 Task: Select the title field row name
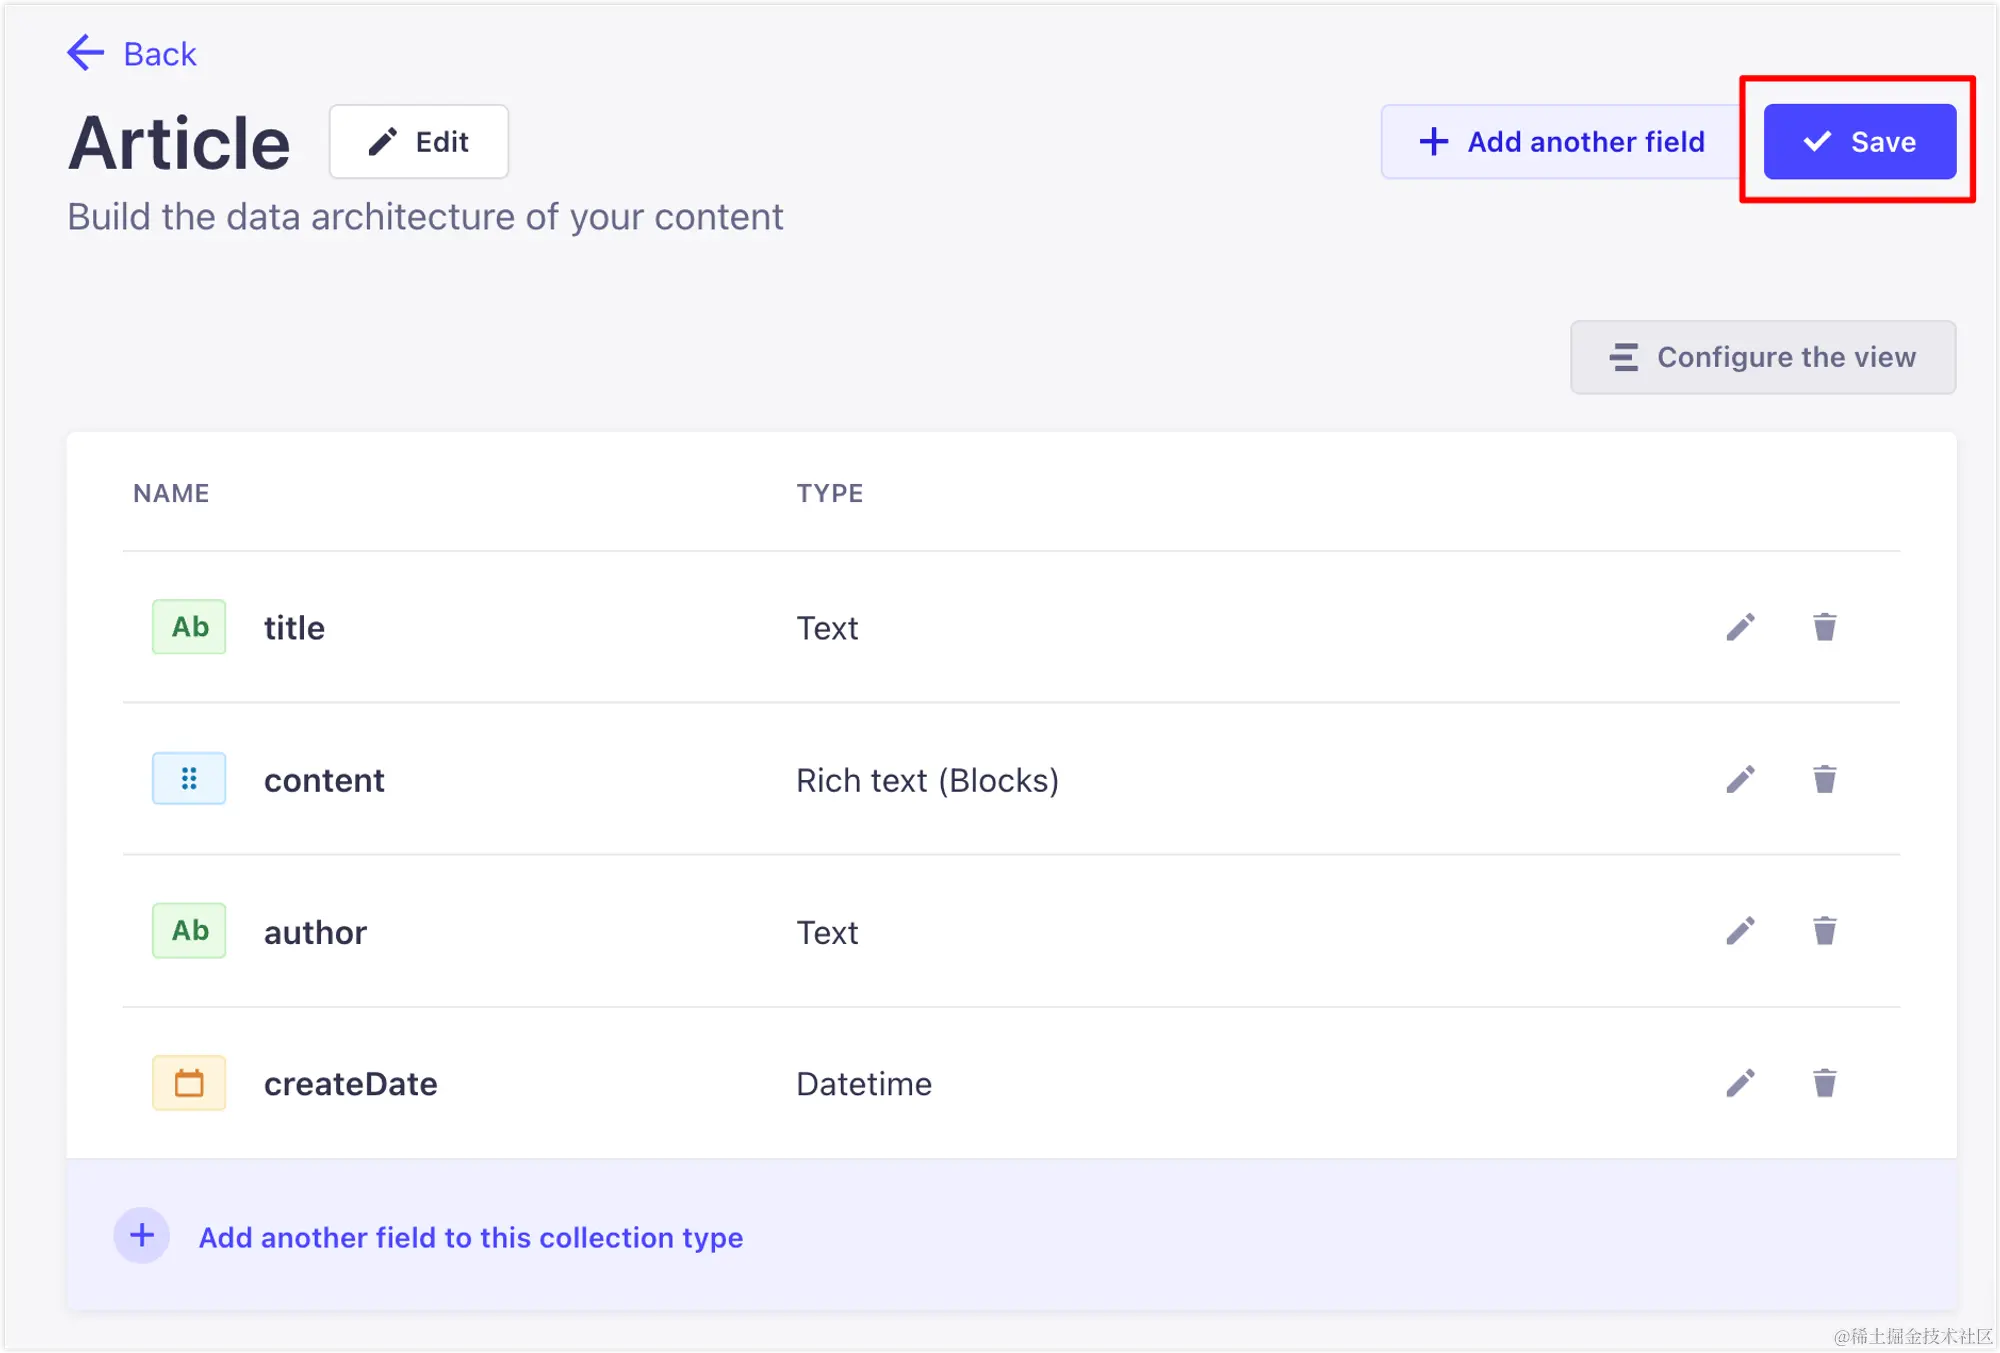pyautogui.click(x=294, y=628)
